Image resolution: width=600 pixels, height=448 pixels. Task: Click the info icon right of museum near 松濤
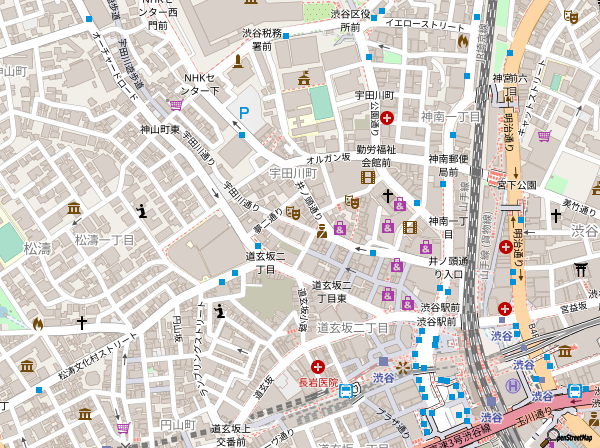tap(142, 210)
